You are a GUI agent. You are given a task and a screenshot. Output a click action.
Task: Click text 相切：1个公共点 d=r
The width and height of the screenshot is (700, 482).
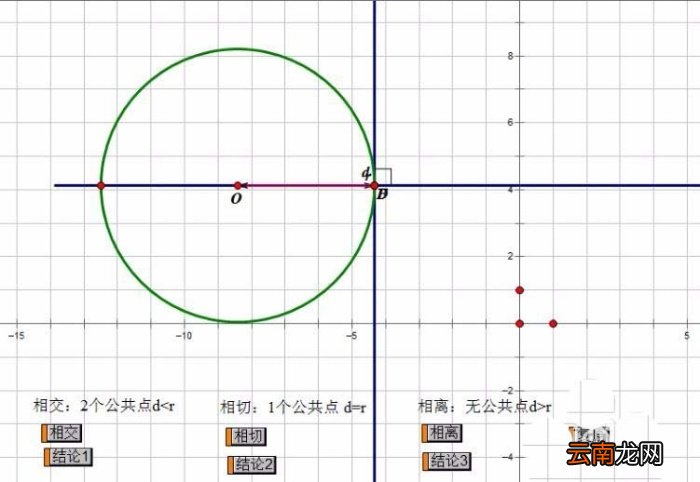click(x=293, y=407)
